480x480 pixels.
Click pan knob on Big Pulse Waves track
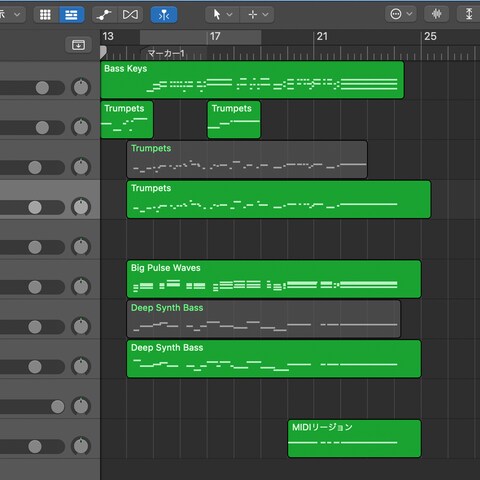(81, 286)
